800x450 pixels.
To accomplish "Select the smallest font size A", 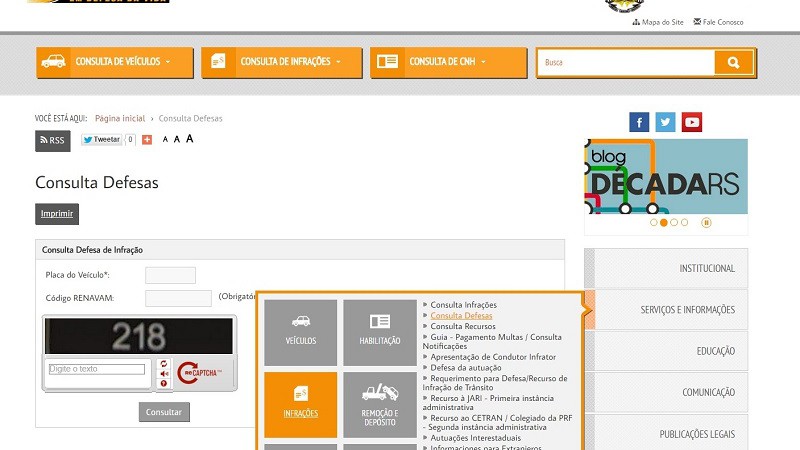I will [165, 139].
